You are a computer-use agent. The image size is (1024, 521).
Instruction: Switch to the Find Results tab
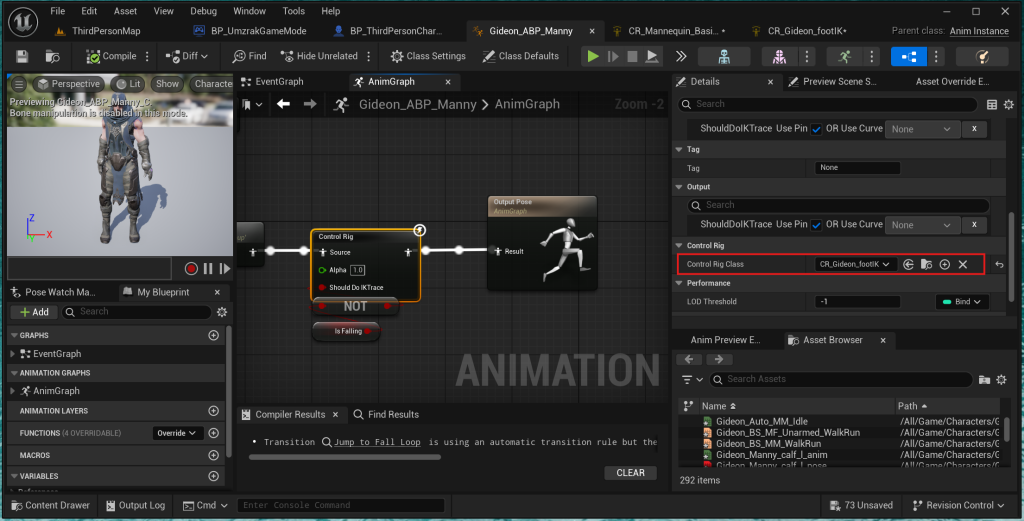(386, 415)
